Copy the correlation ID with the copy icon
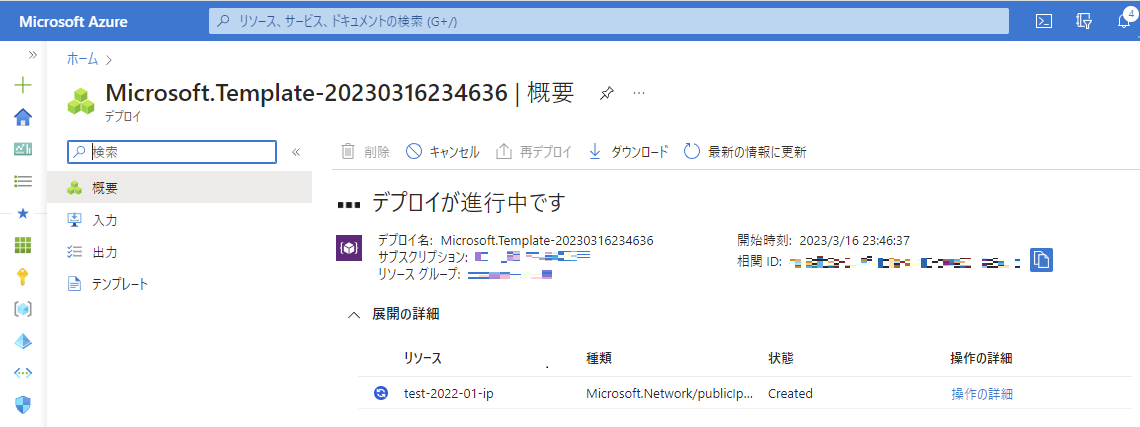 click(1041, 260)
